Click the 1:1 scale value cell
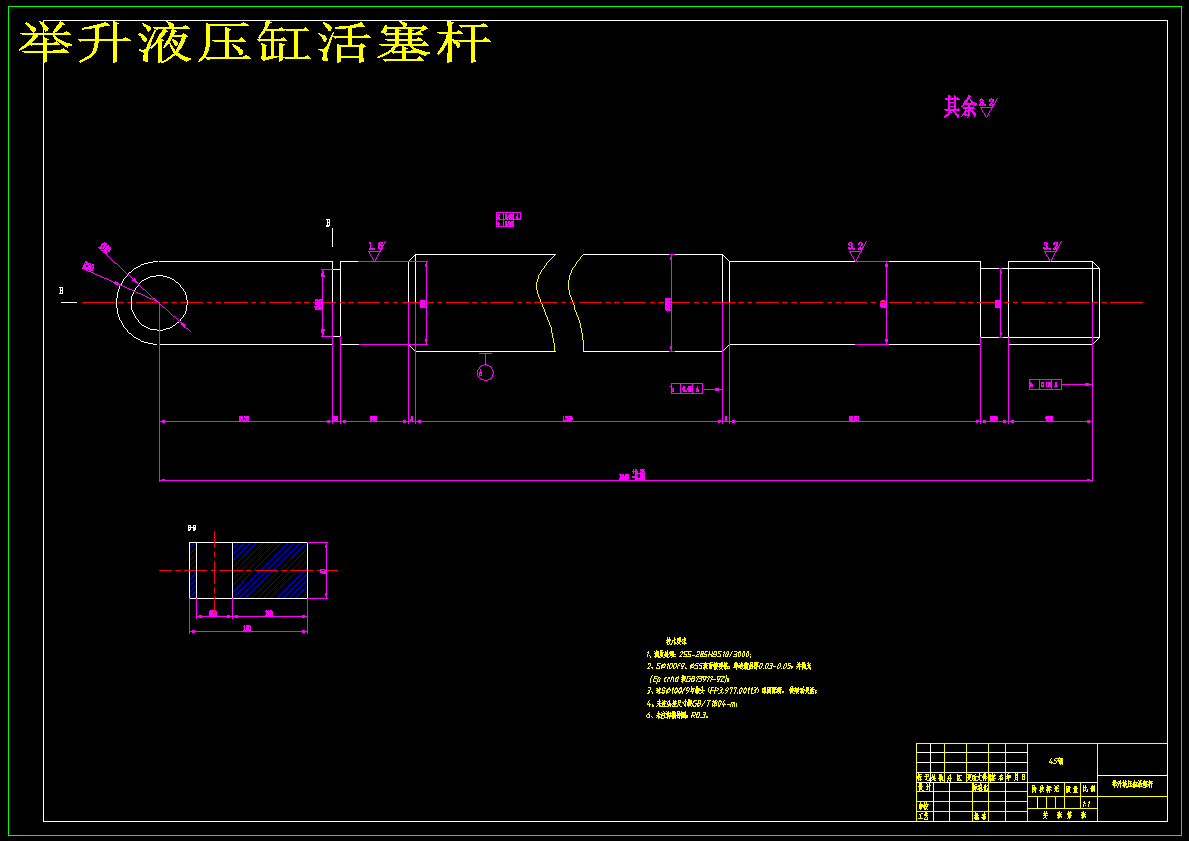 [x=1087, y=803]
